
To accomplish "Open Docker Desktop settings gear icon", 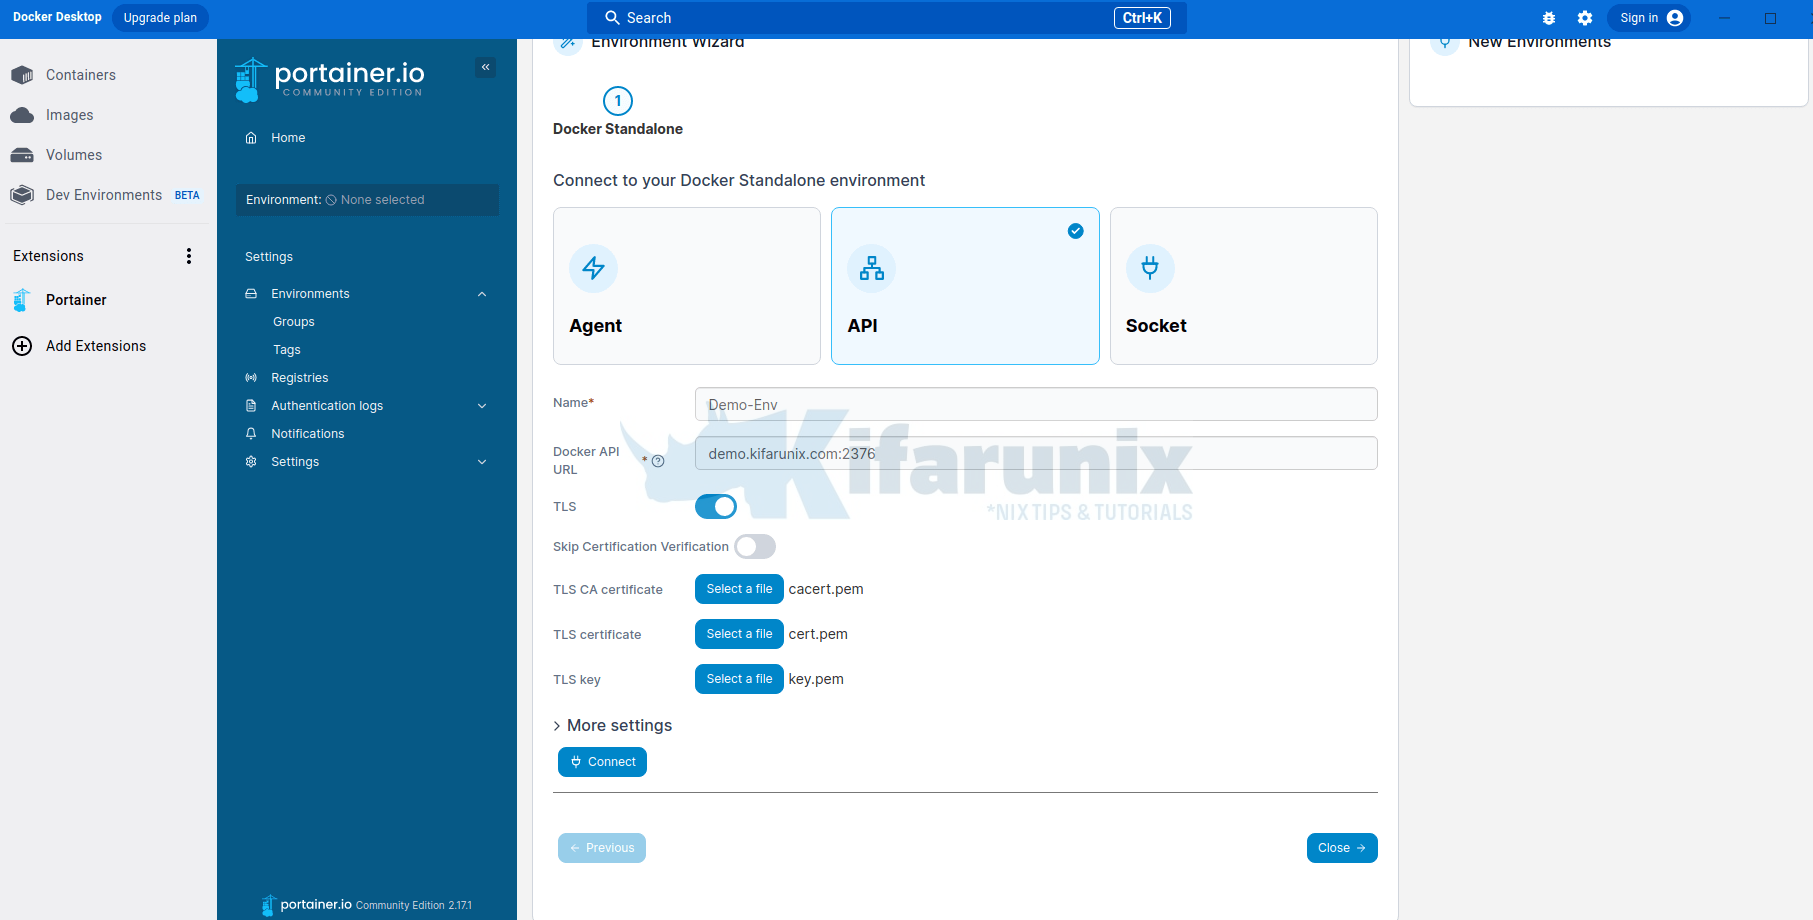I will pos(1585,18).
